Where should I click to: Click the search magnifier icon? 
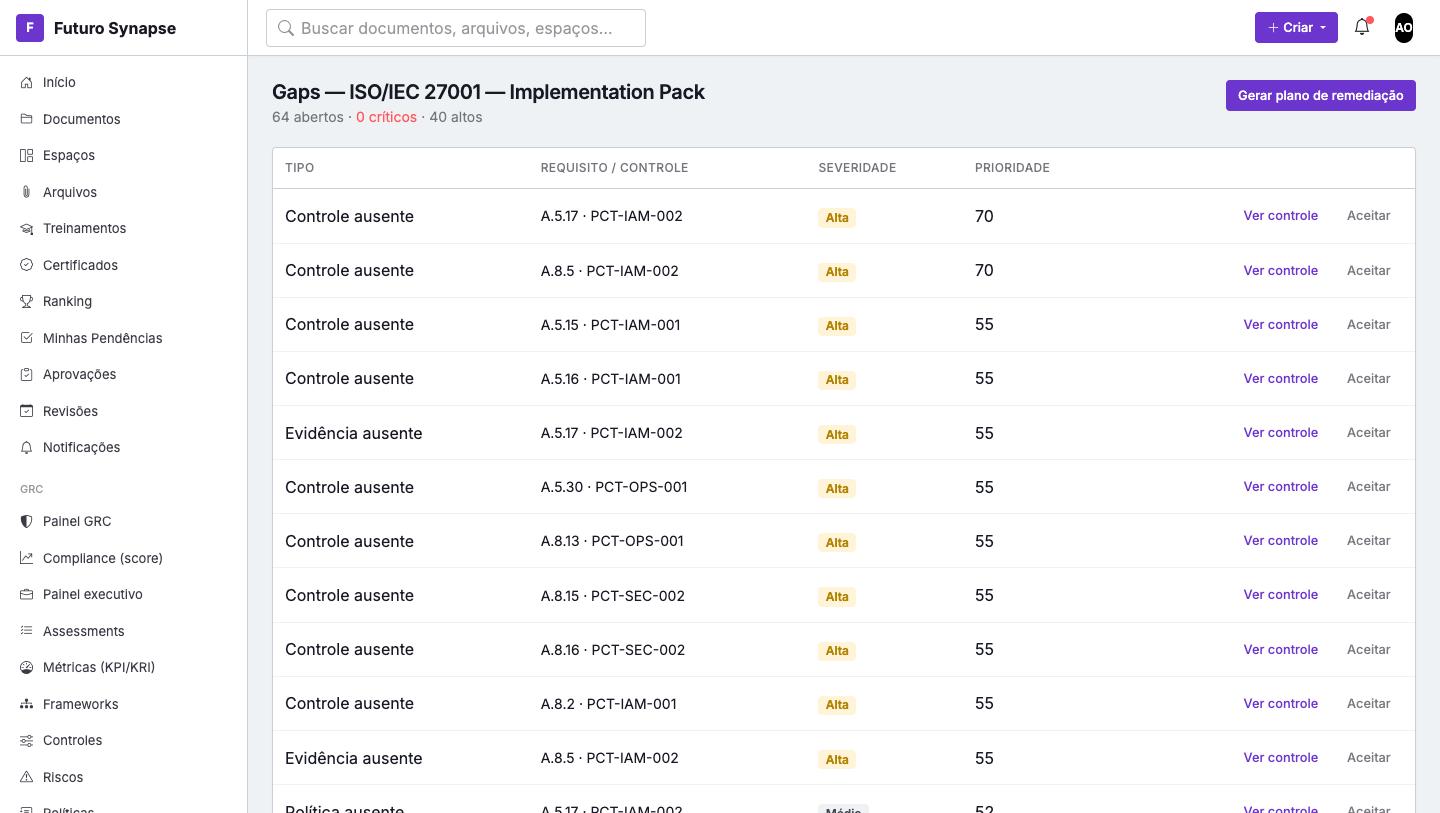pos(286,28)
